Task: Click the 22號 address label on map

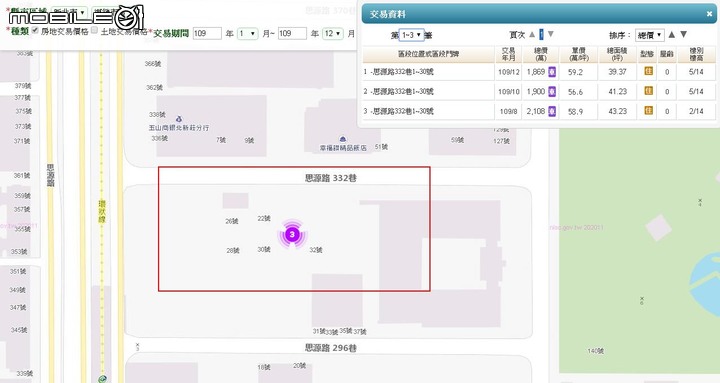Action: (264, 219)
